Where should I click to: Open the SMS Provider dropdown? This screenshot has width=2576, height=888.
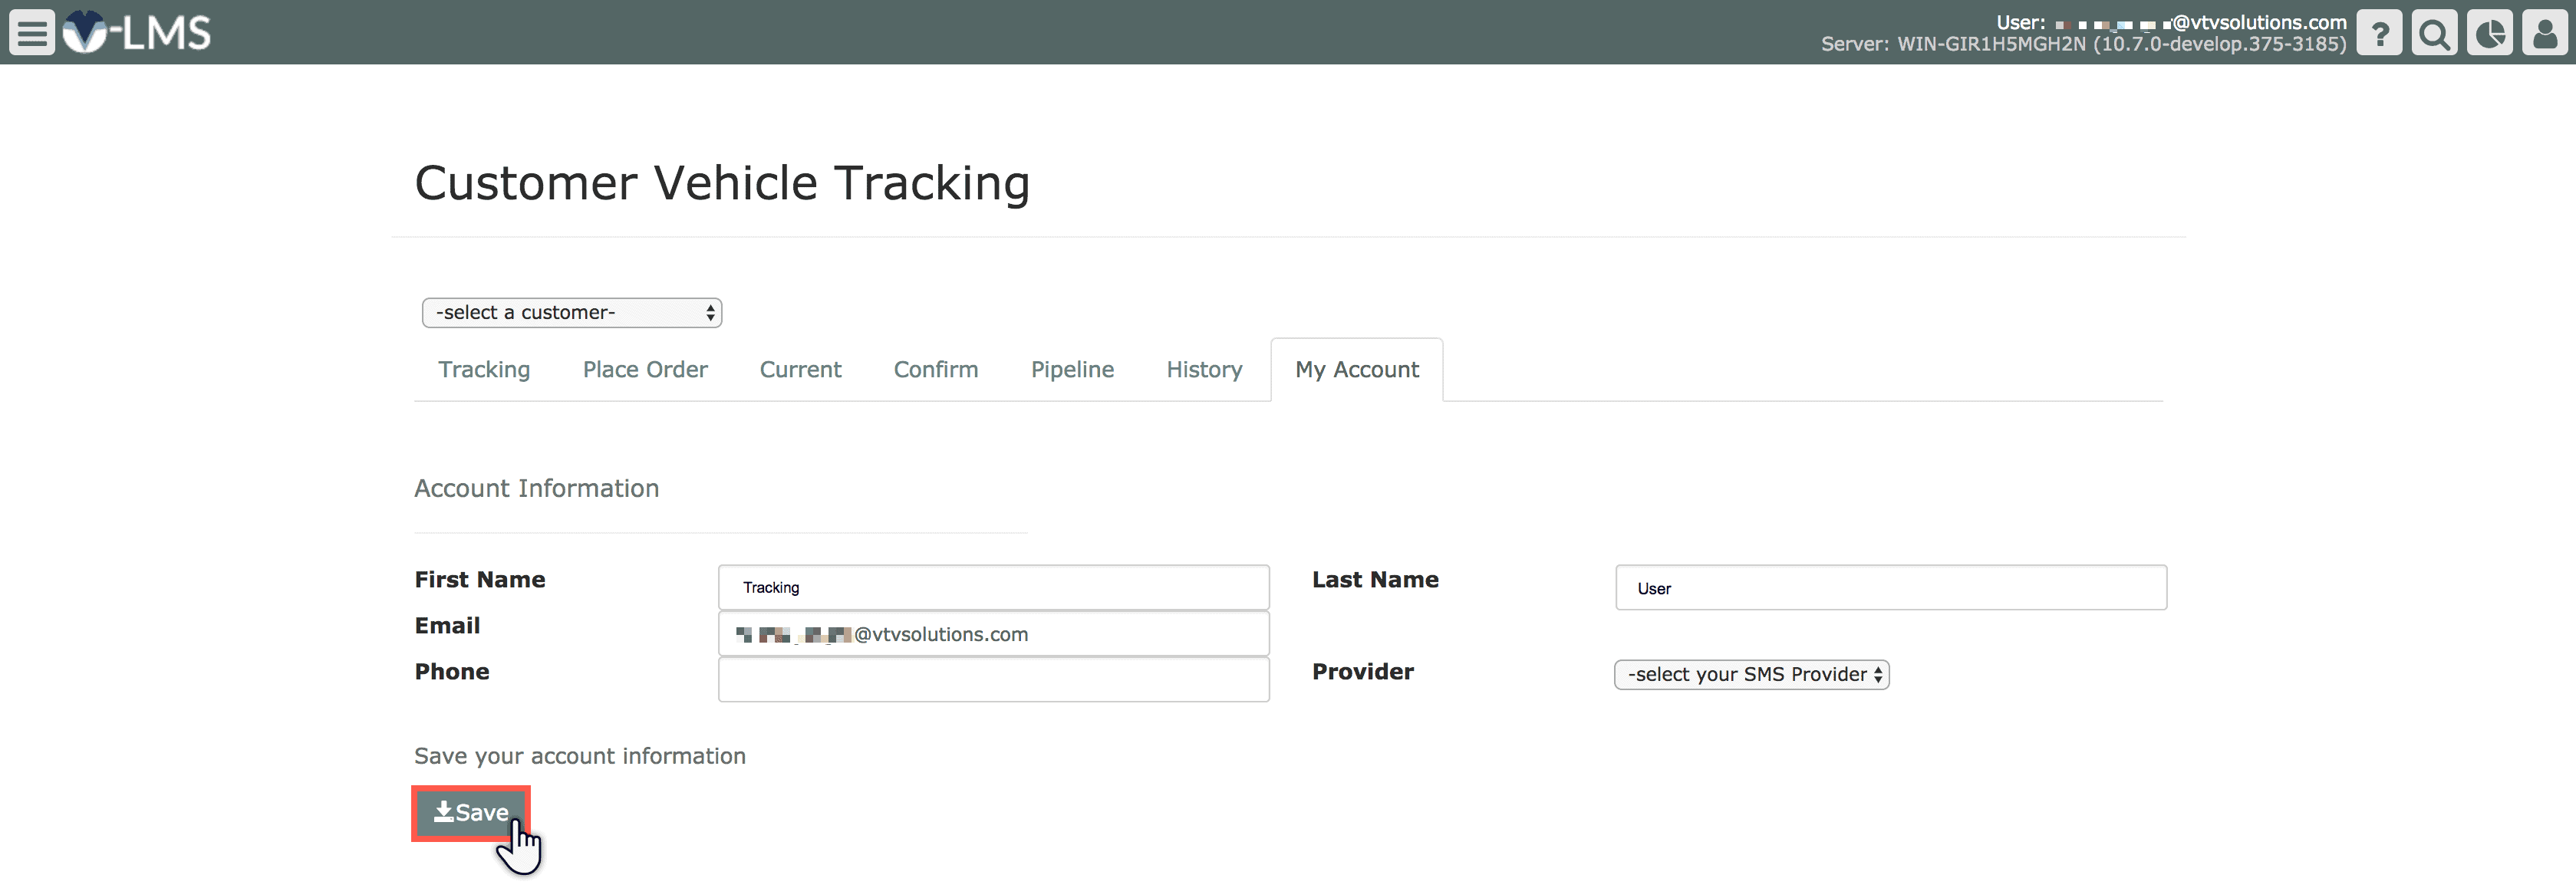pos(1751,675)
